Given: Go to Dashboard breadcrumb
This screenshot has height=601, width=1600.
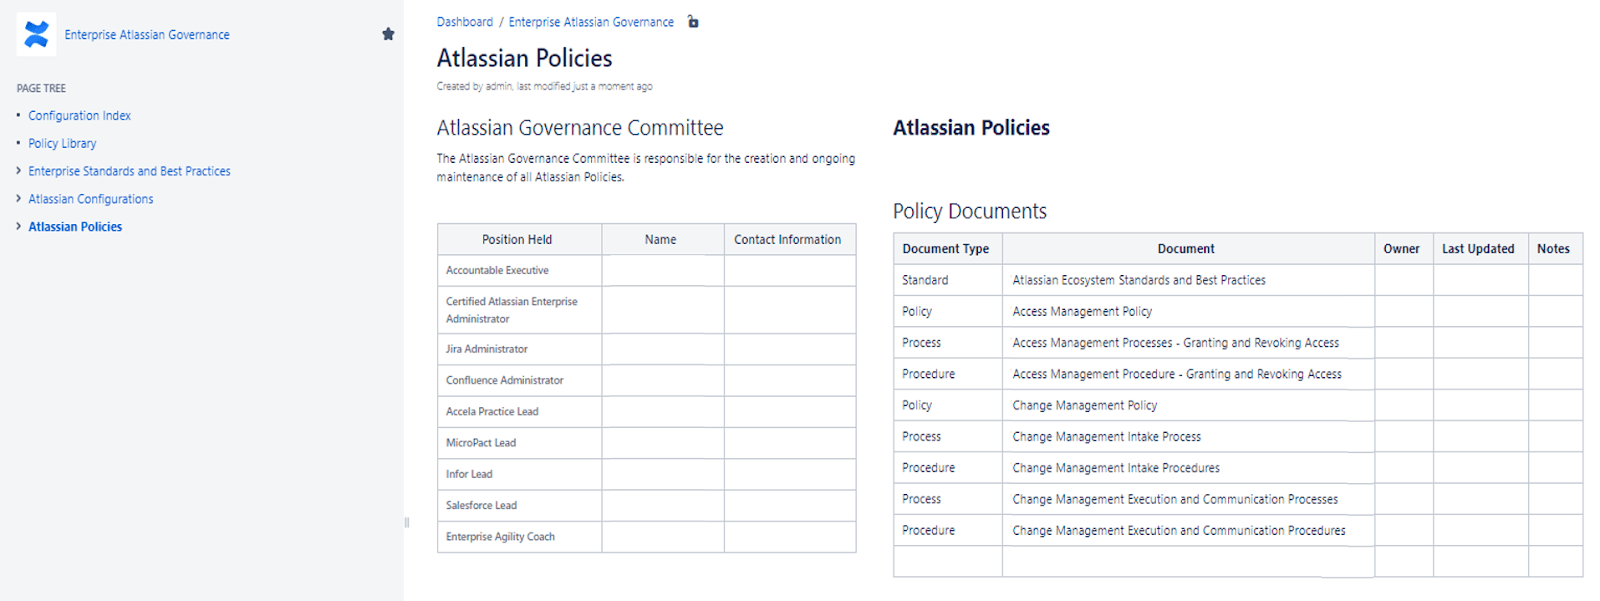Looking at the screenshot, I should point(465,22).
